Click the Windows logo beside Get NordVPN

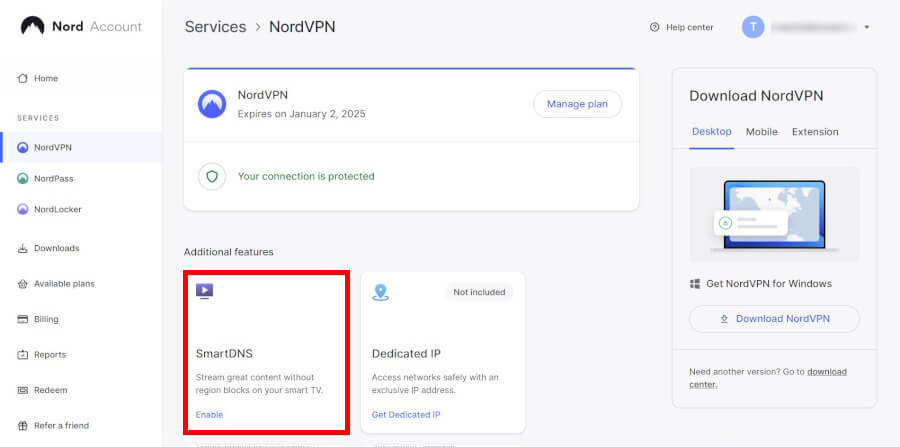point(695,284)
